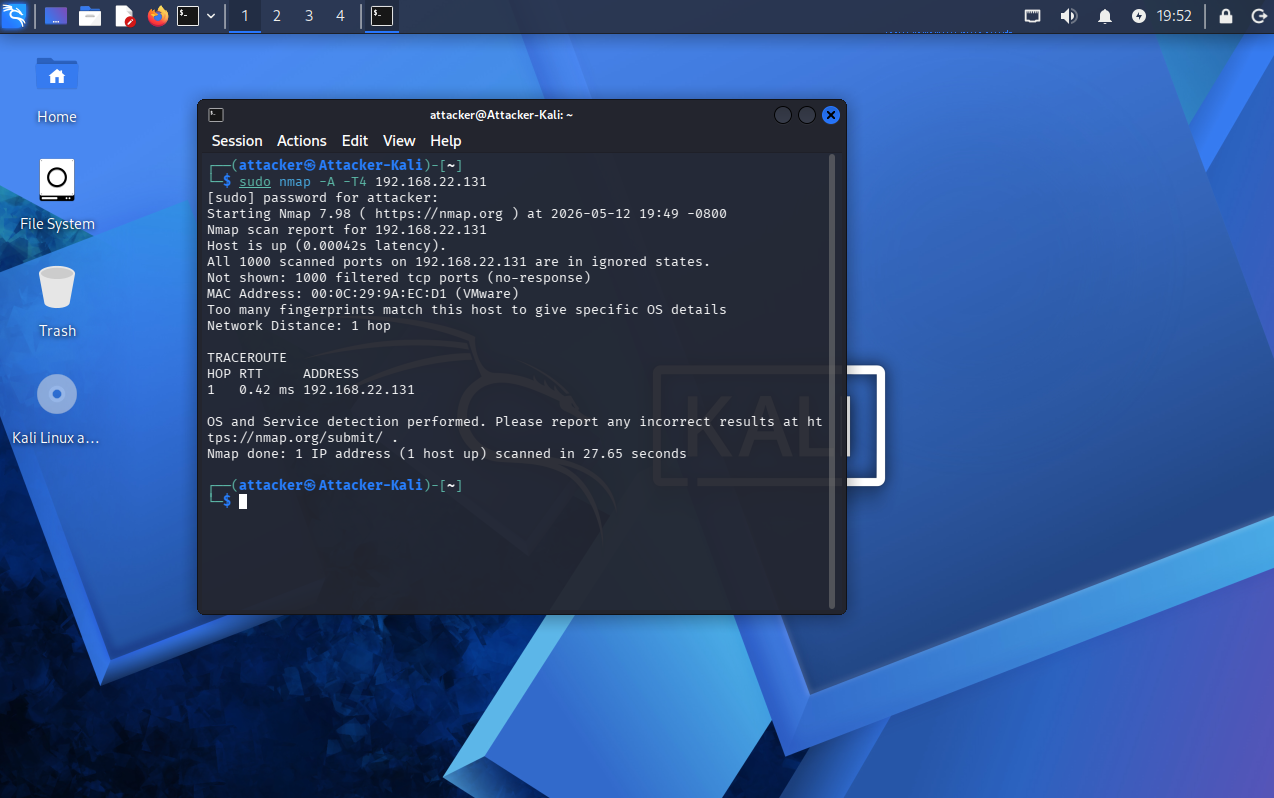The width and height of the screenshot is (1274, 798).
Task: Click the Nmap done summary line
Action: (447, 454)
